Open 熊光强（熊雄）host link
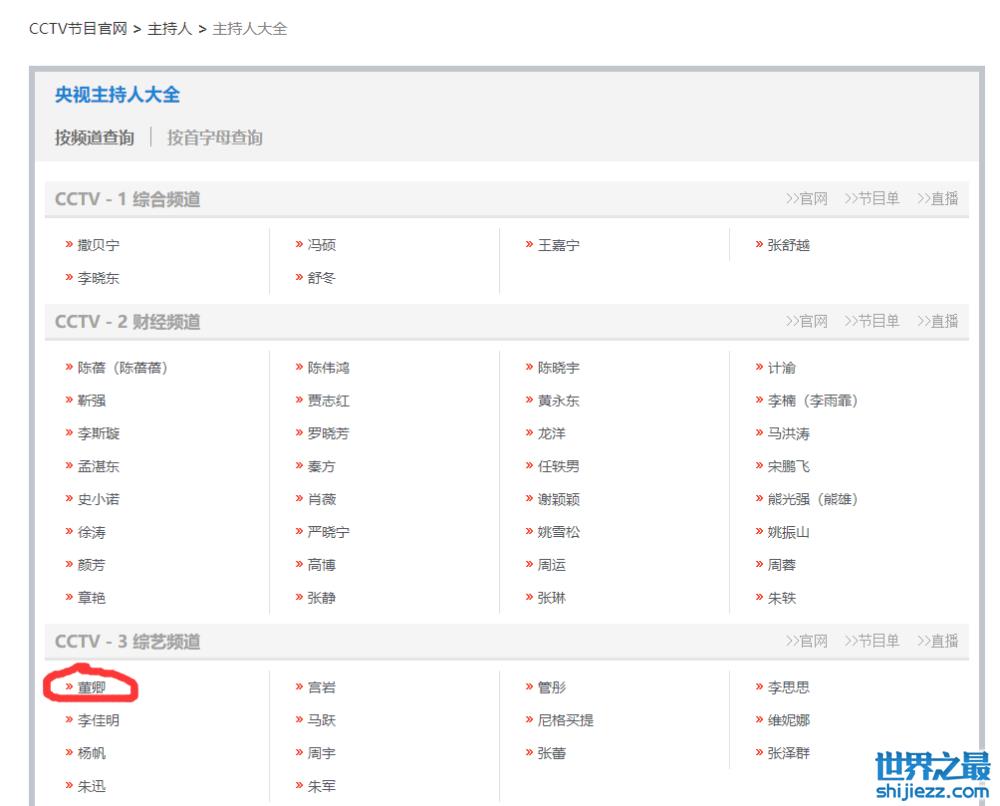Image resolution: width=1000 pixels, height=806 pixels. tap(812, 499)
